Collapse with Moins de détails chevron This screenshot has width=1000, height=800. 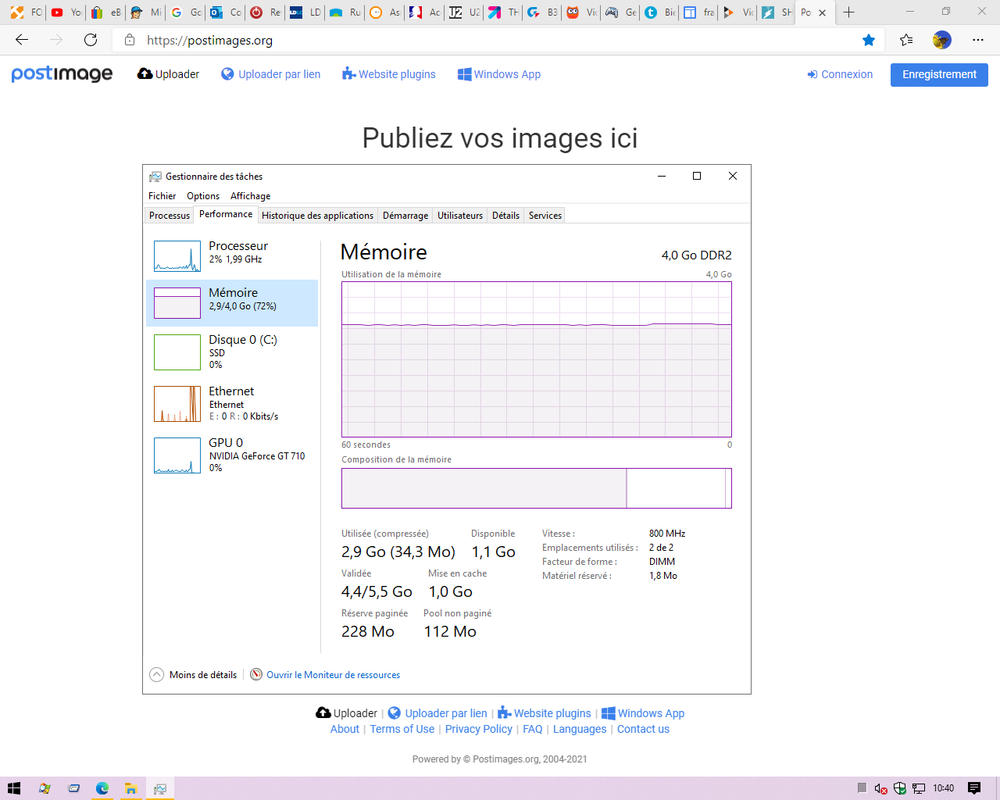[x=156, y=674]
